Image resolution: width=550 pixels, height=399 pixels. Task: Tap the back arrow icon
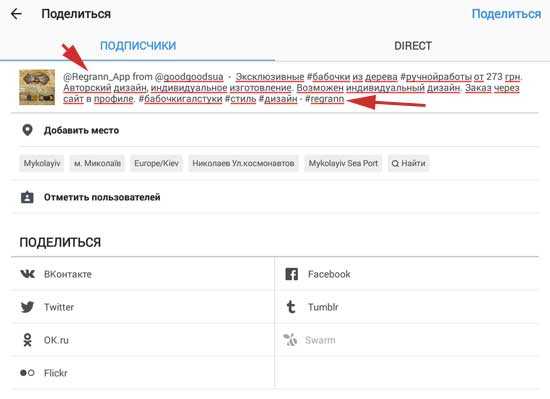(16, 14)
